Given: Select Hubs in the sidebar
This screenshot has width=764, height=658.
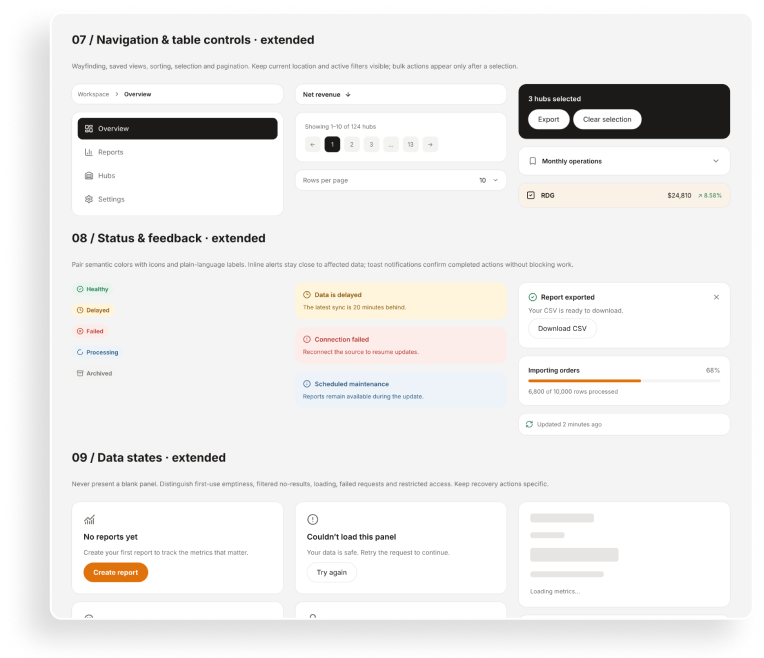Looking at the screenshot, I should coord(177,175).
